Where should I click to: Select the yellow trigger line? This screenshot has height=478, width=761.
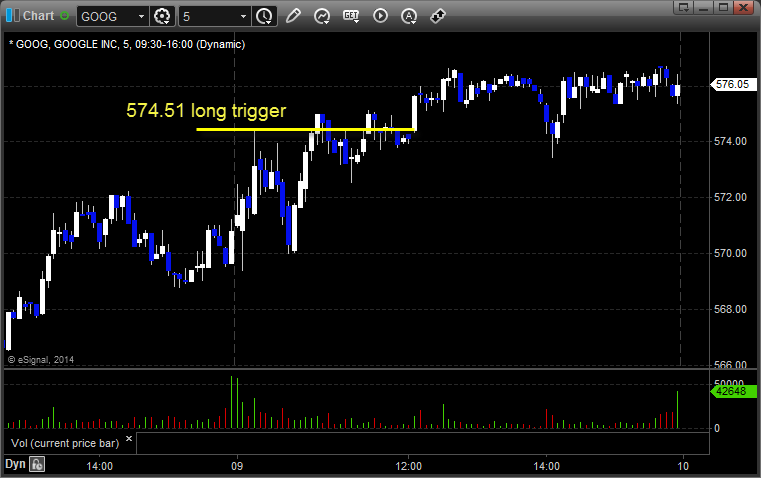click(x=305, y=130)
